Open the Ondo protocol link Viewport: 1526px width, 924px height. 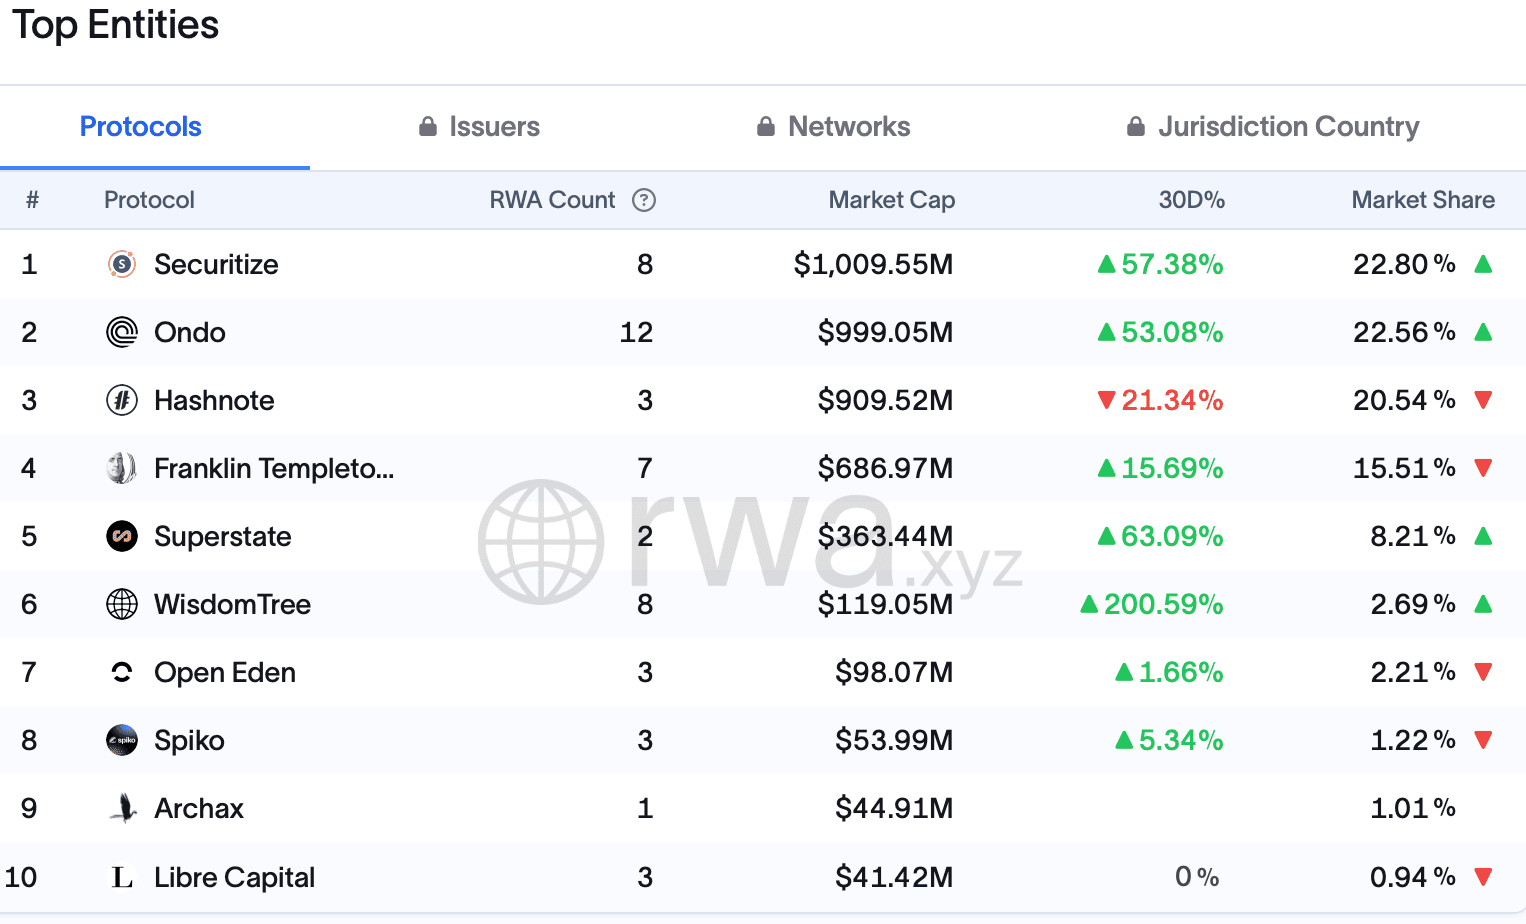tap(190, 332)
